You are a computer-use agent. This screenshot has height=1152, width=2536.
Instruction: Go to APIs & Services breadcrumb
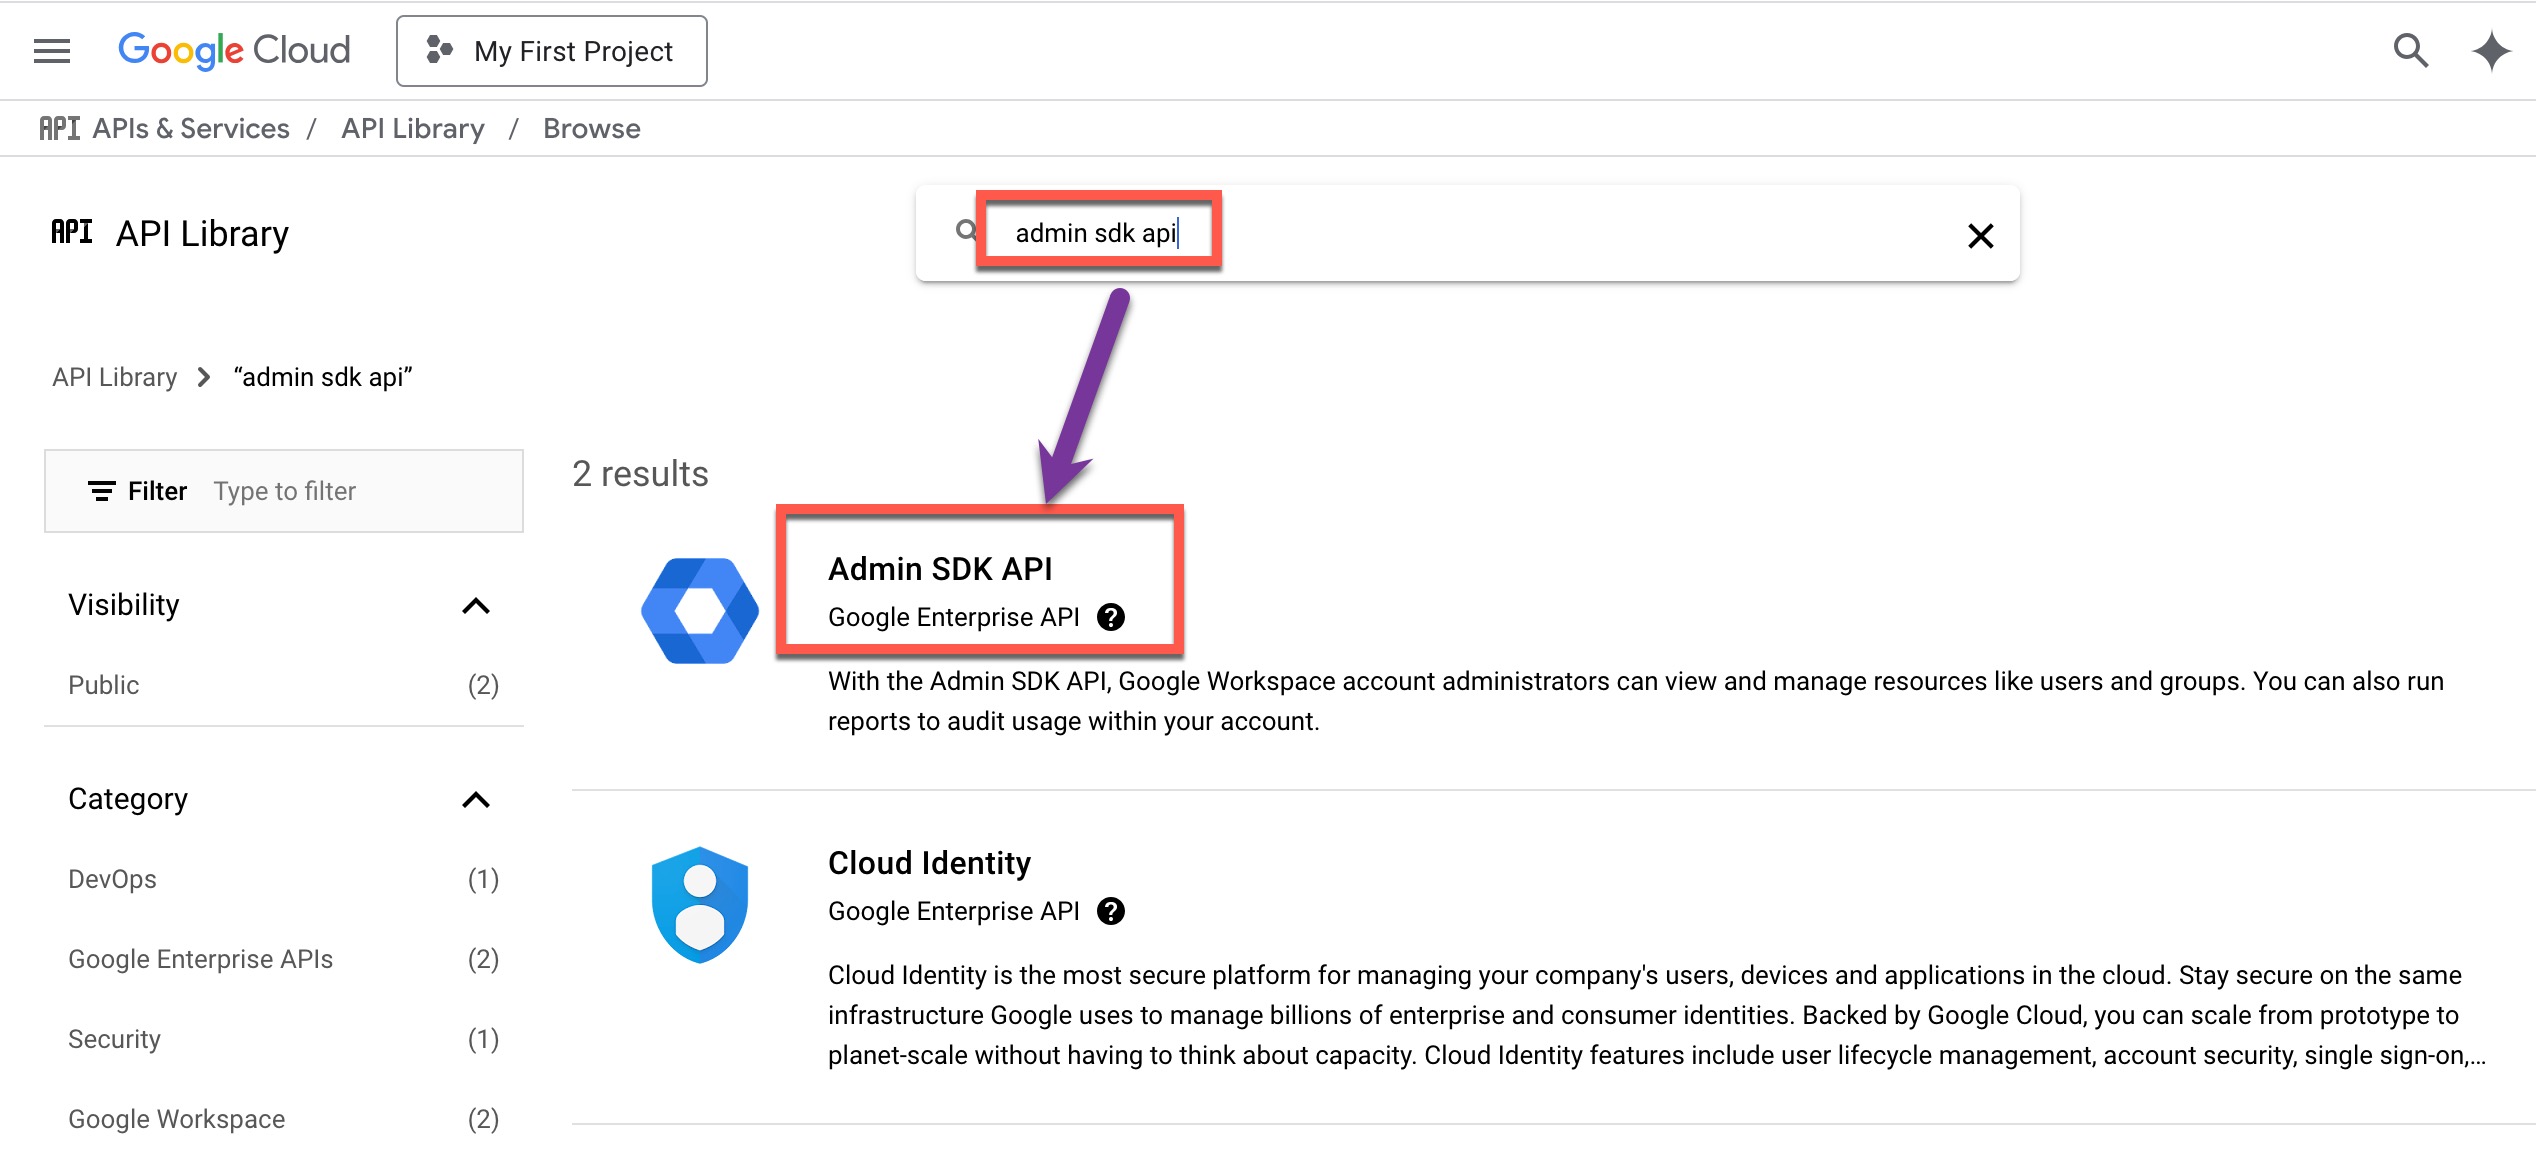click(190, 129)
